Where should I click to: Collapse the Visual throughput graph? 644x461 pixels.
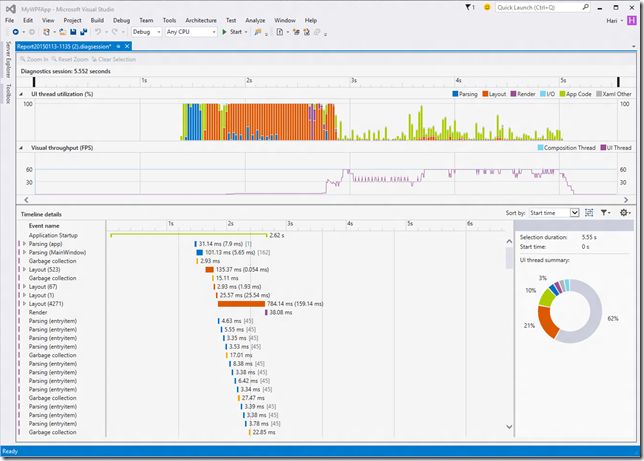point(21,148)
